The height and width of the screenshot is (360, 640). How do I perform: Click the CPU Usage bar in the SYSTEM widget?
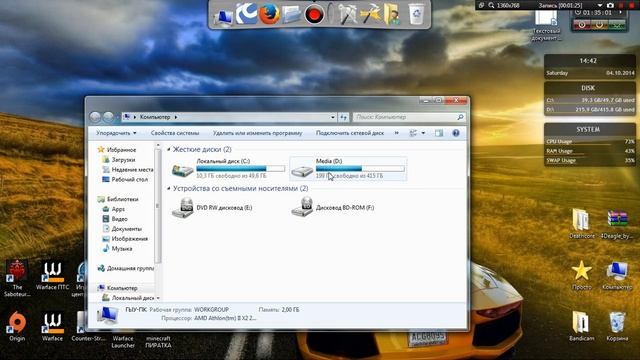click(x=590, y=142)
